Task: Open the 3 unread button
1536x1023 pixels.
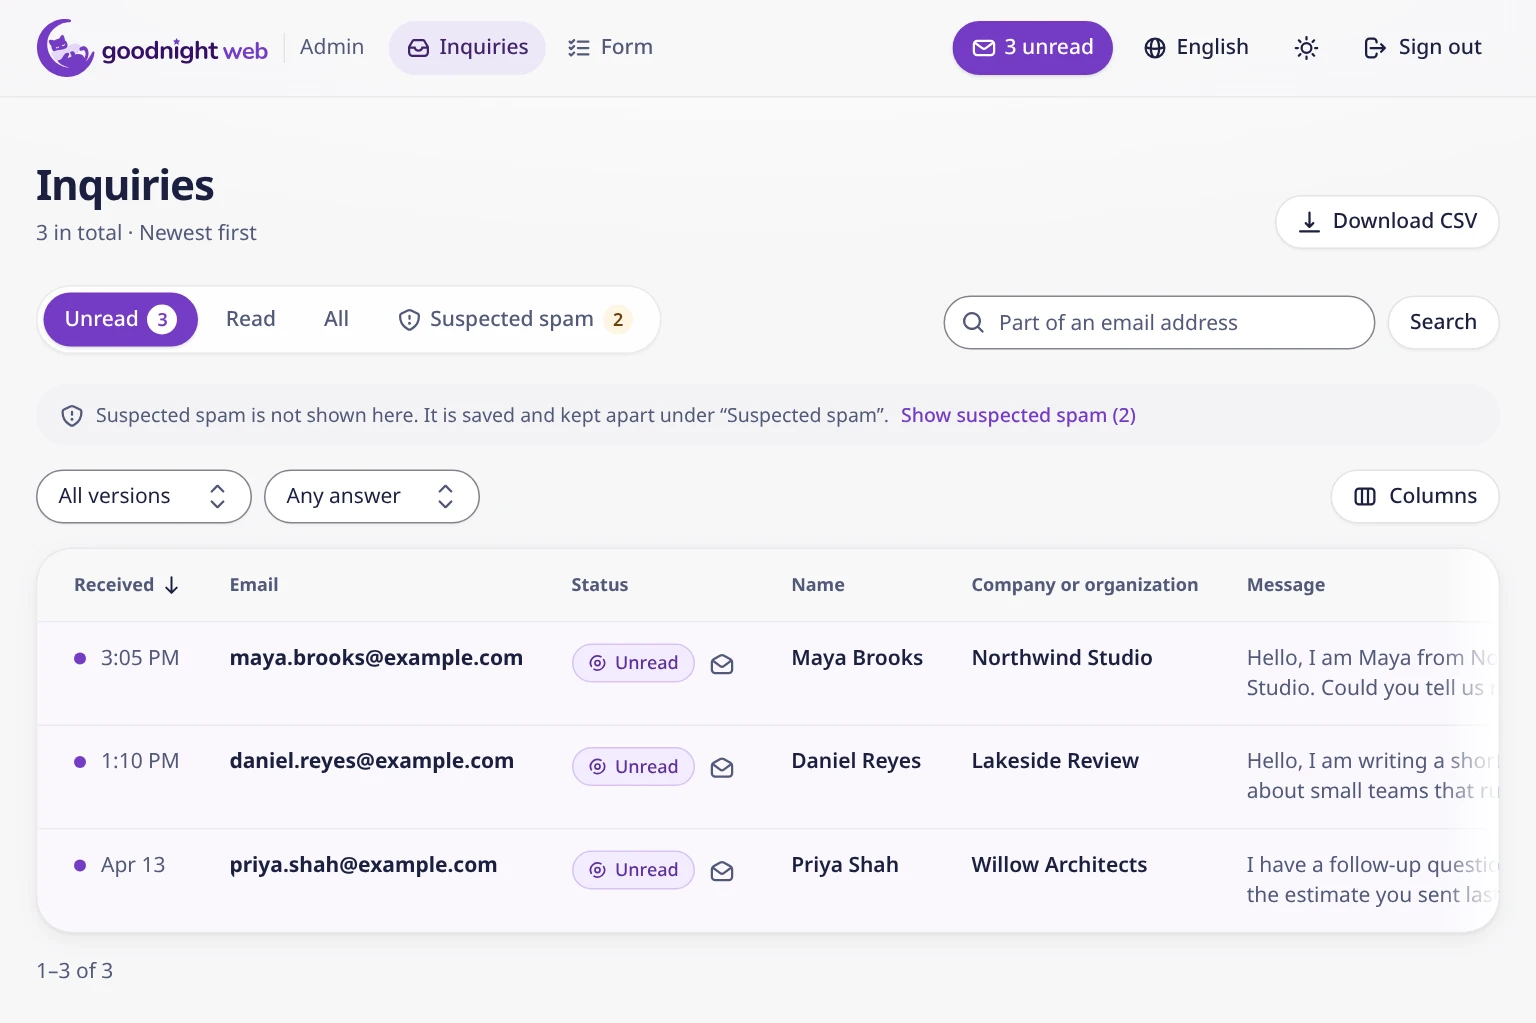Action: 1032,48
